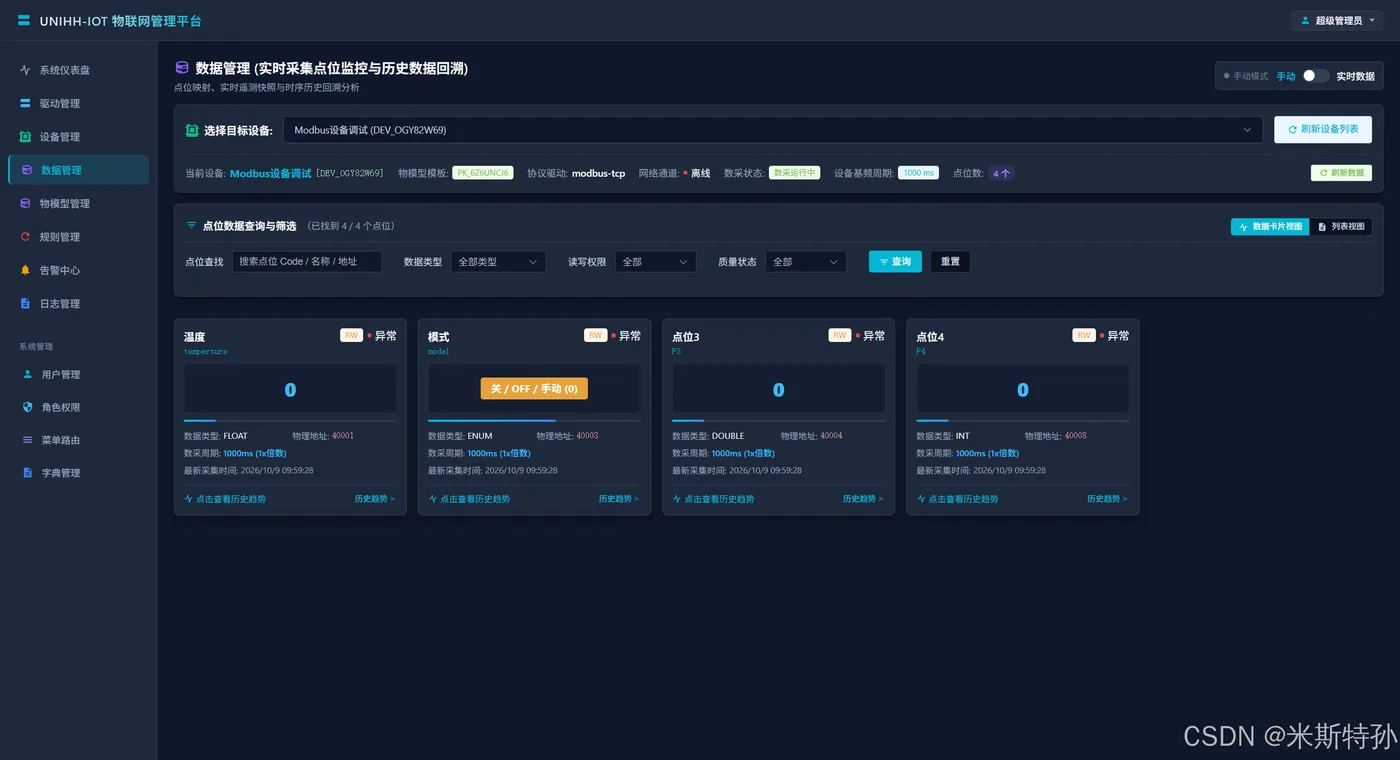
Task: Expand the 数据类型 dropdown
Action: coord(498,262)
